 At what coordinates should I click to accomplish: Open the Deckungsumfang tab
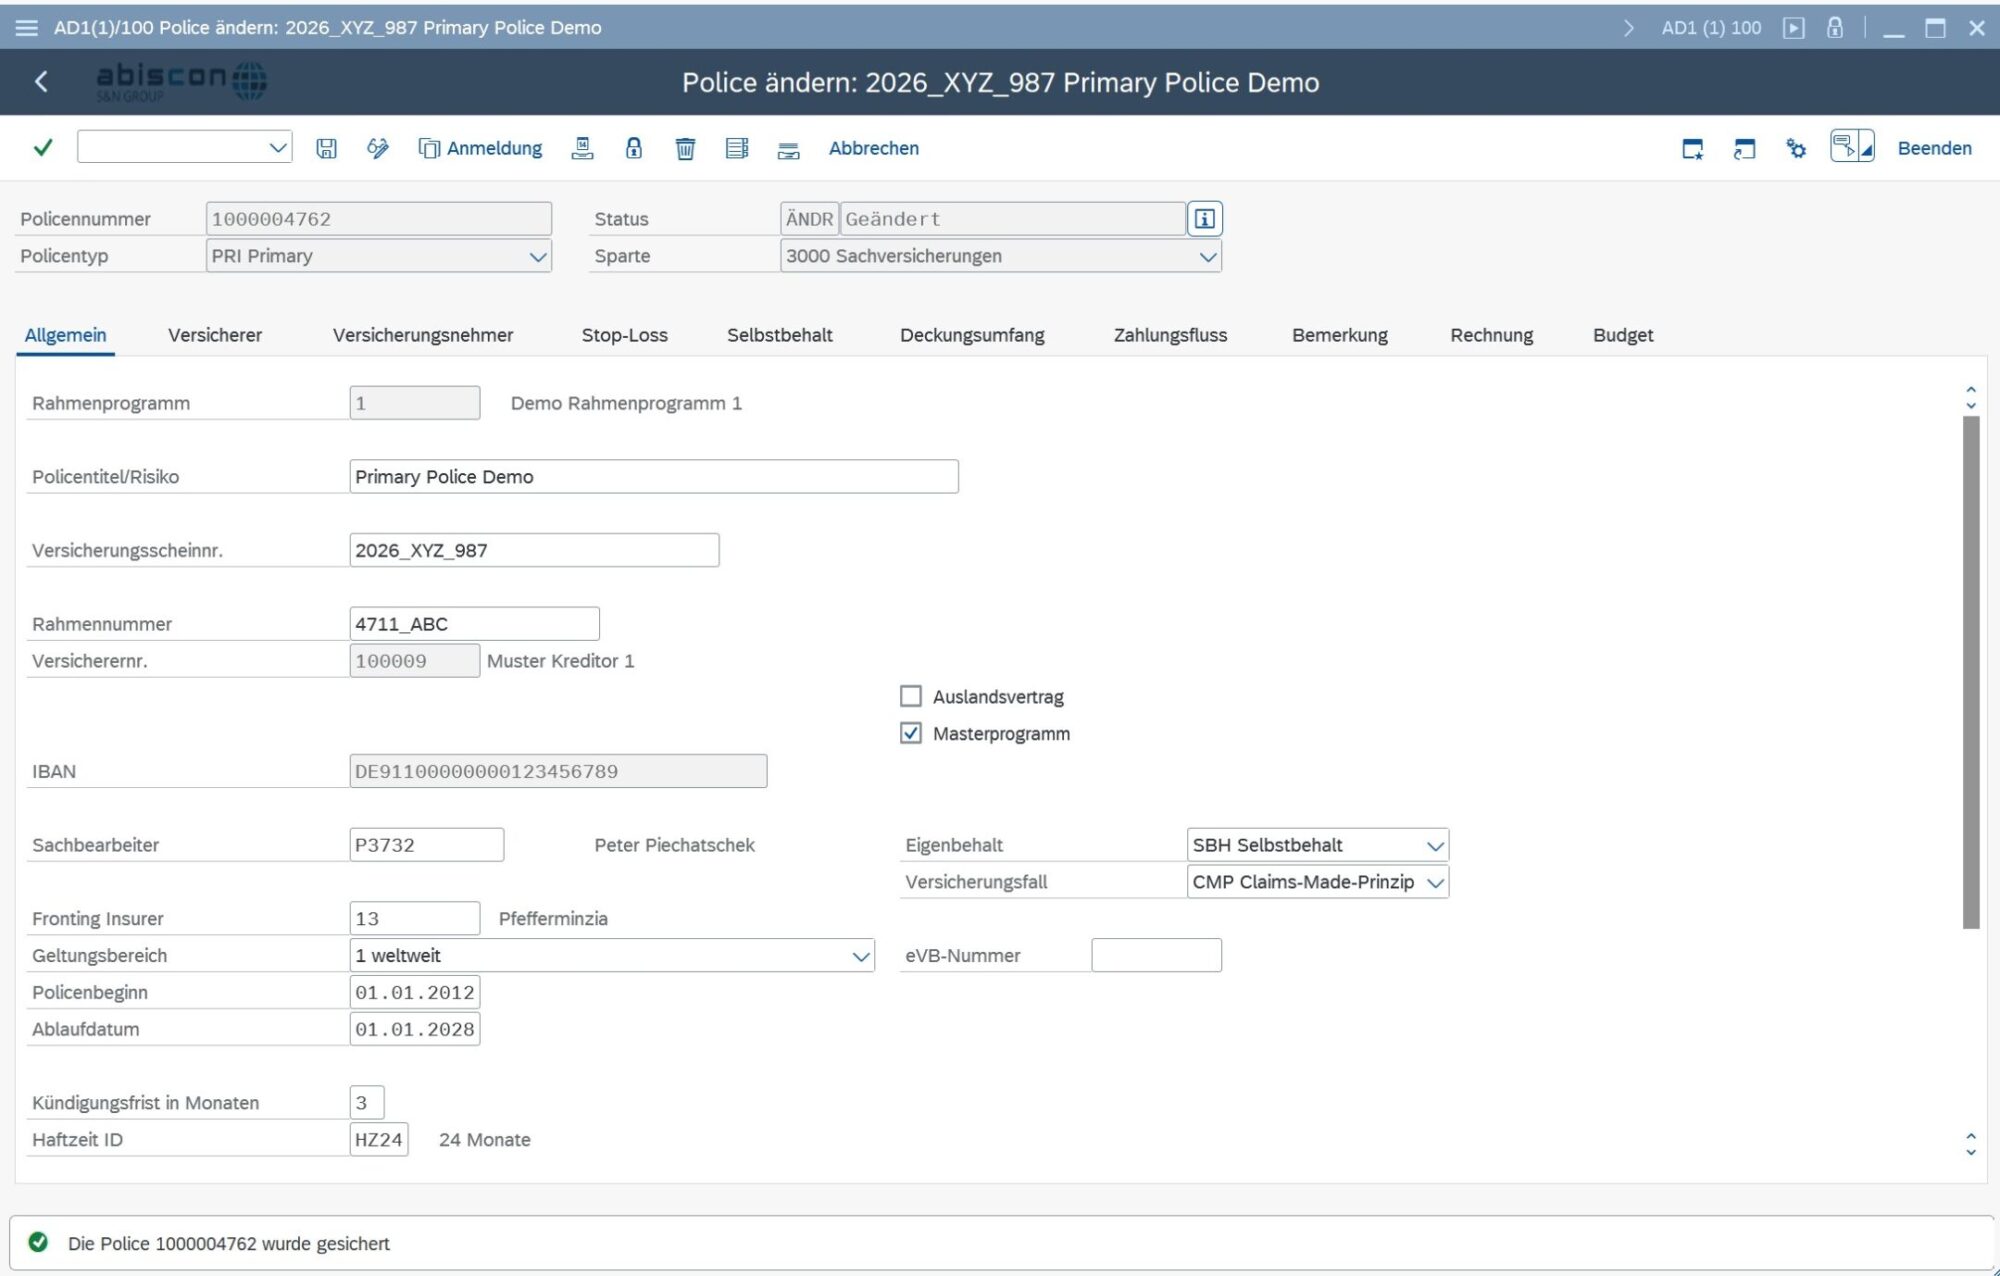click(971, 335)
